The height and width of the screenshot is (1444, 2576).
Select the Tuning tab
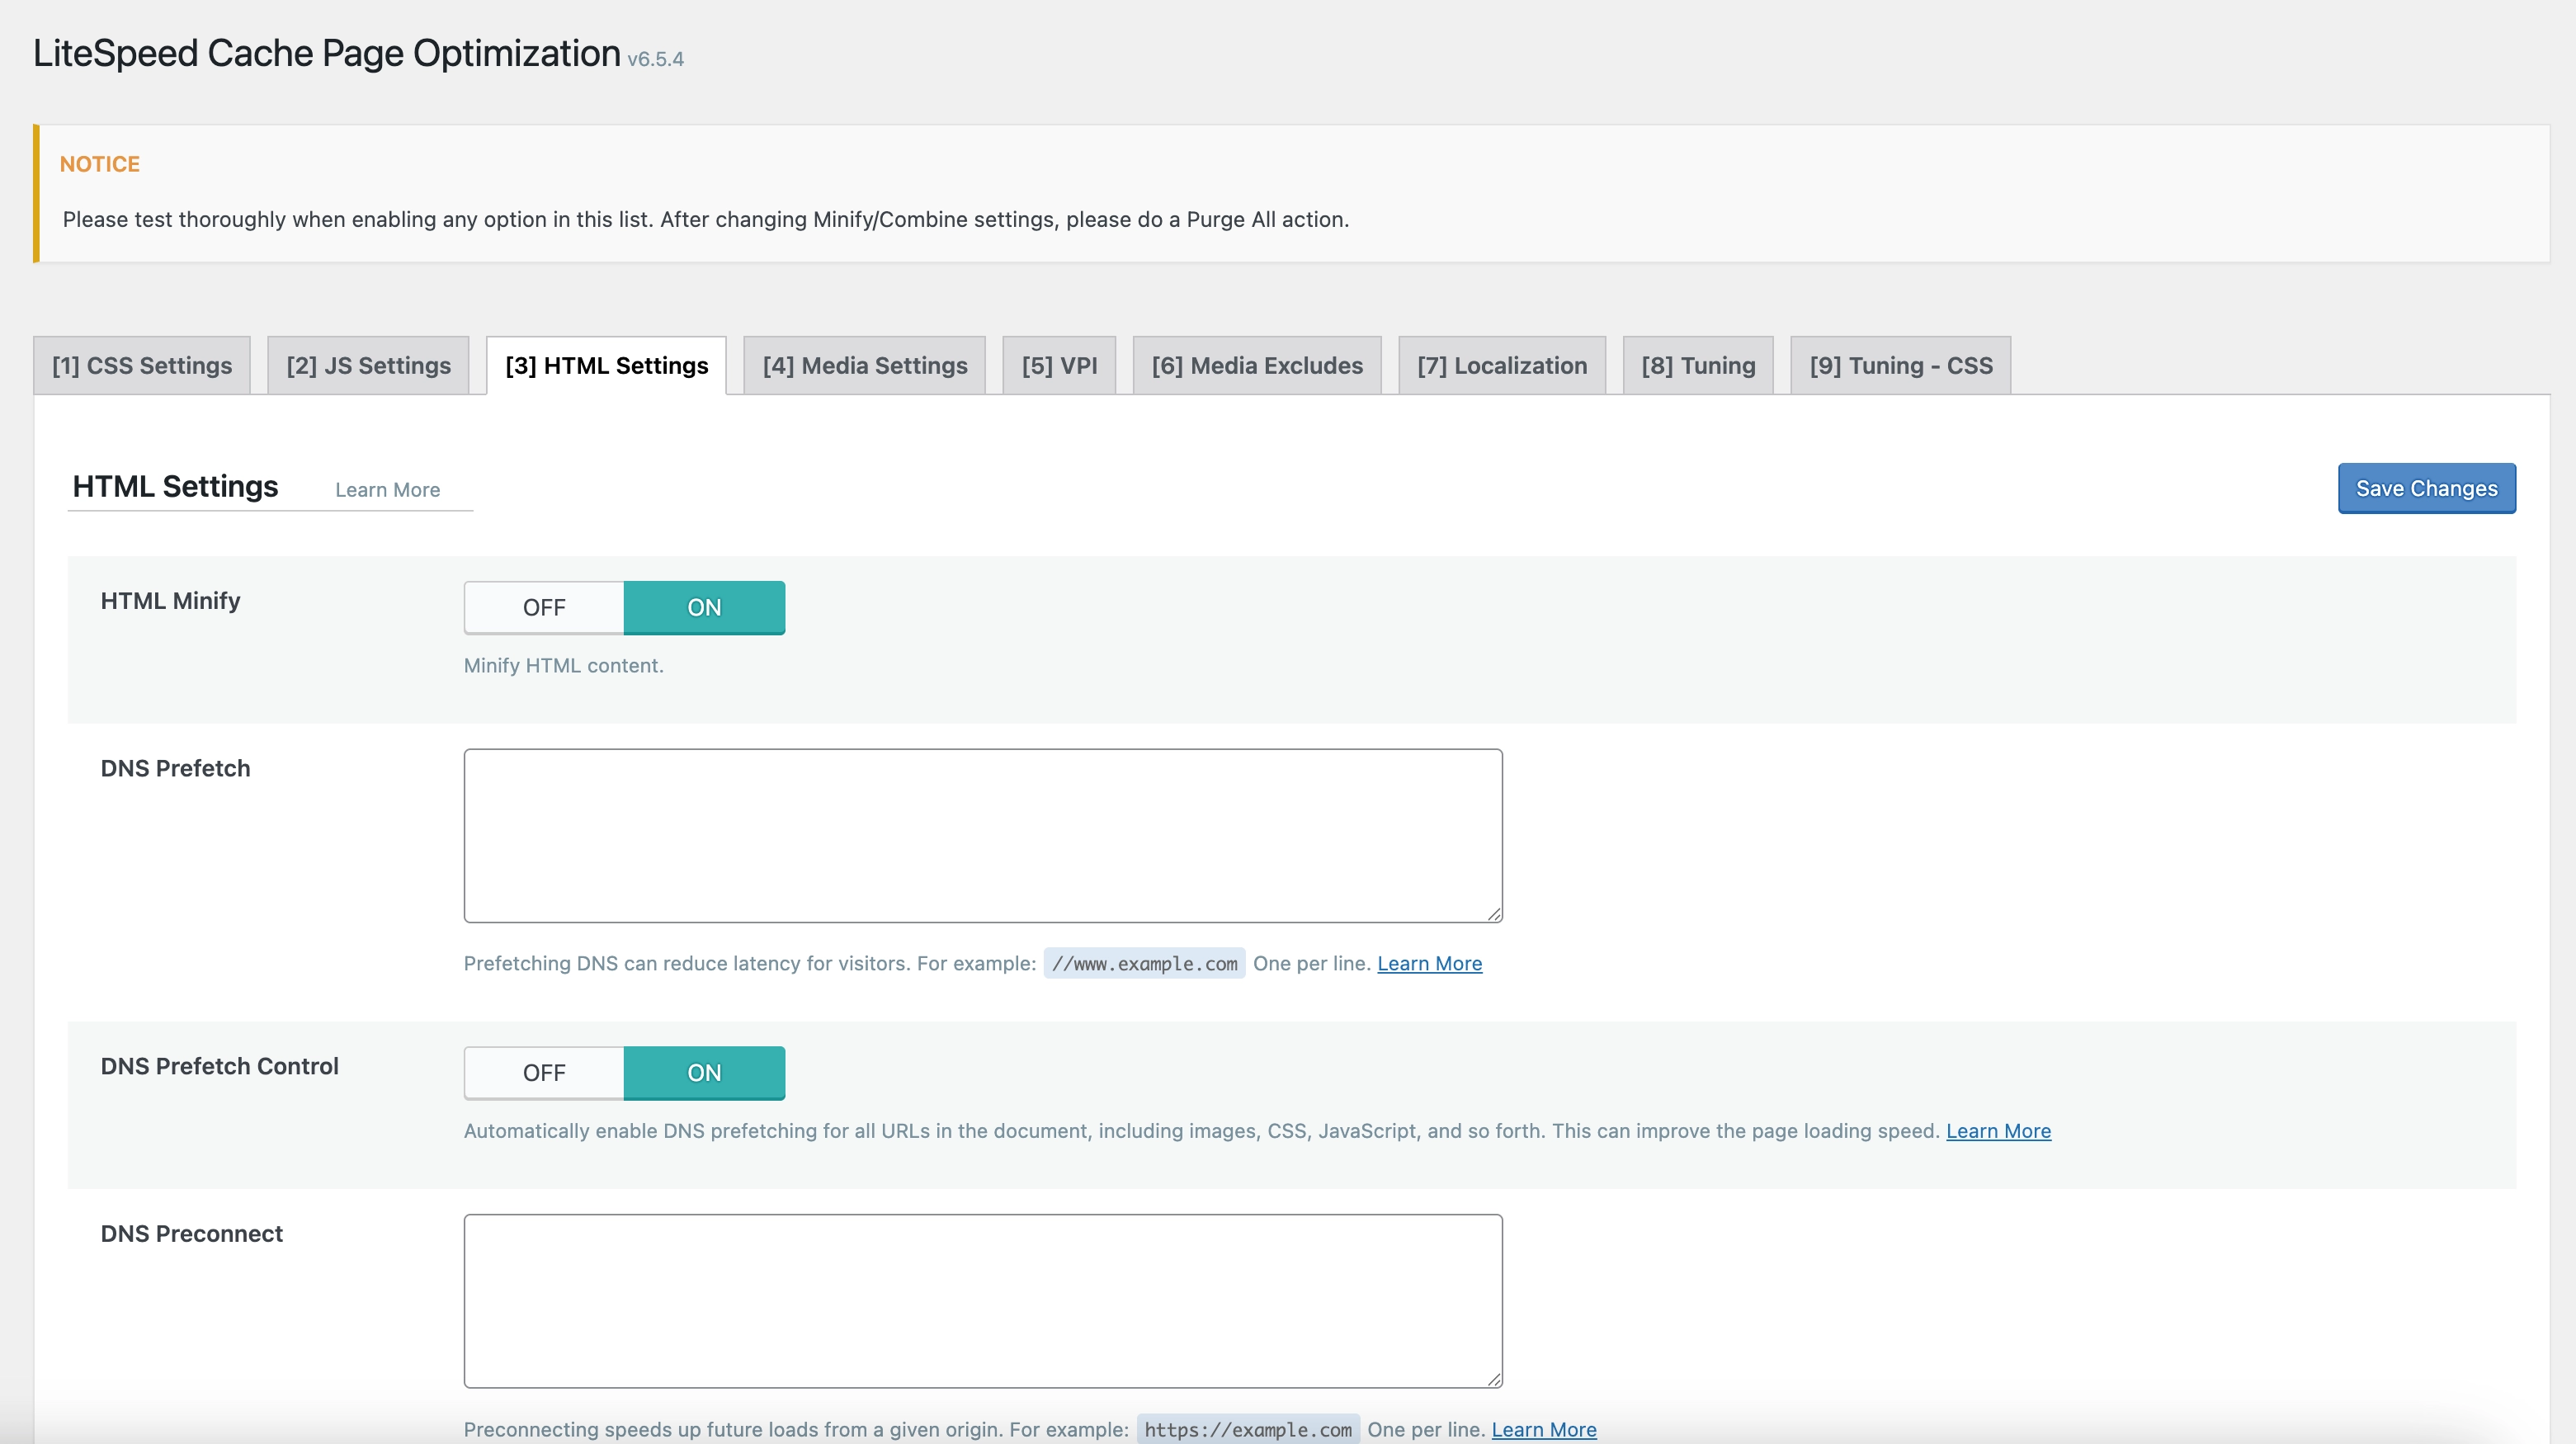tap(1698, 365)
